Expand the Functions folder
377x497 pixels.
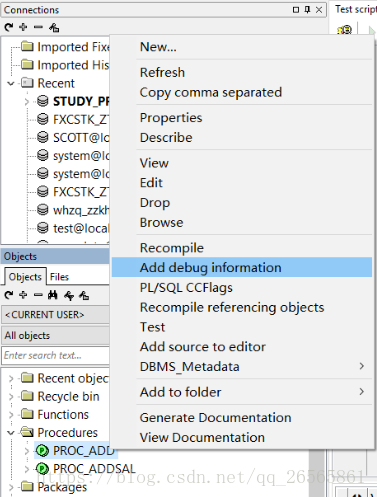coord(11,415)
